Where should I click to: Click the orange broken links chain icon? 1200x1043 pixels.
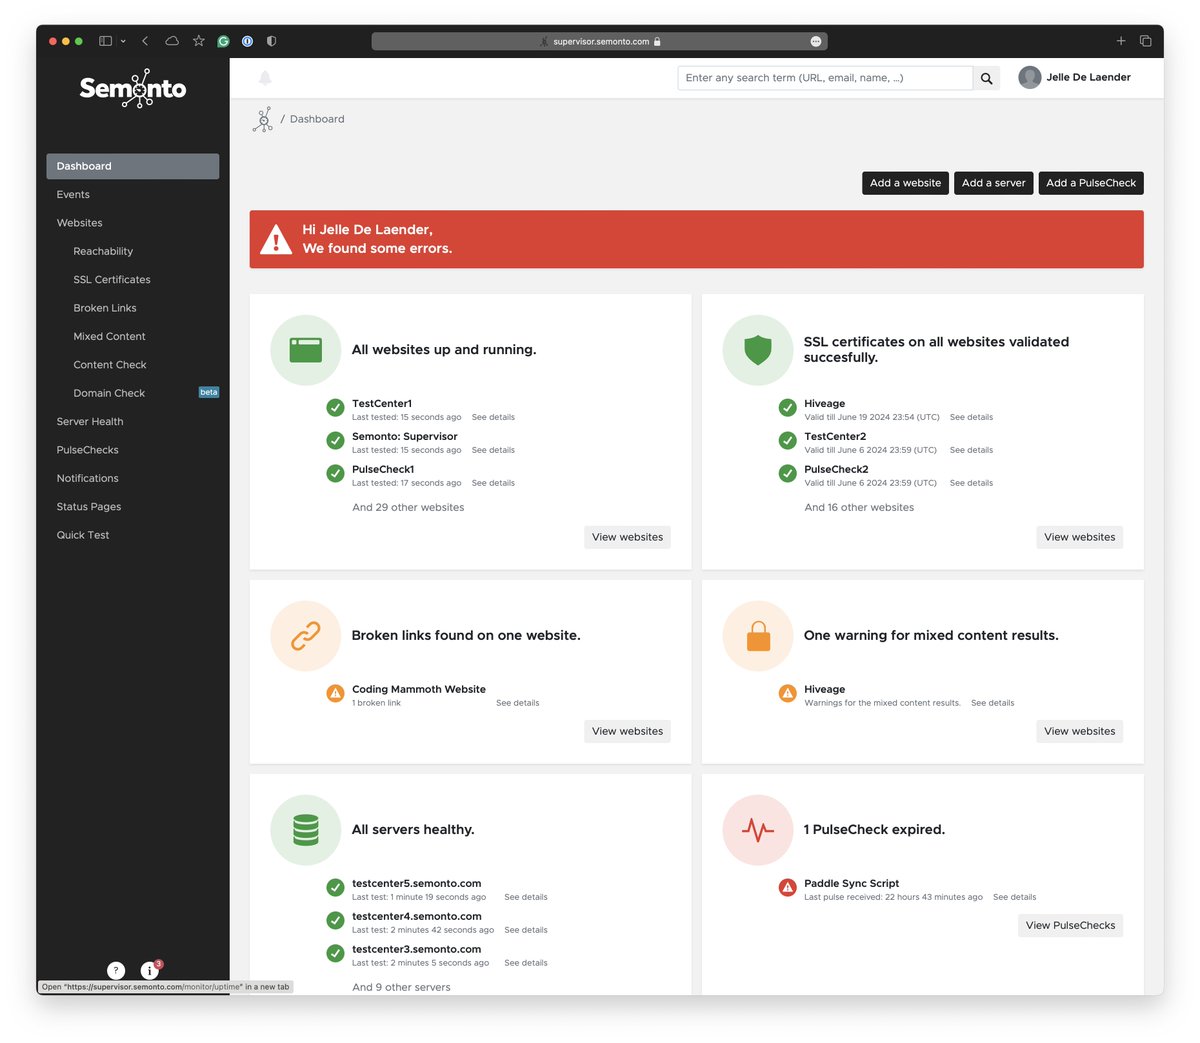306,636
